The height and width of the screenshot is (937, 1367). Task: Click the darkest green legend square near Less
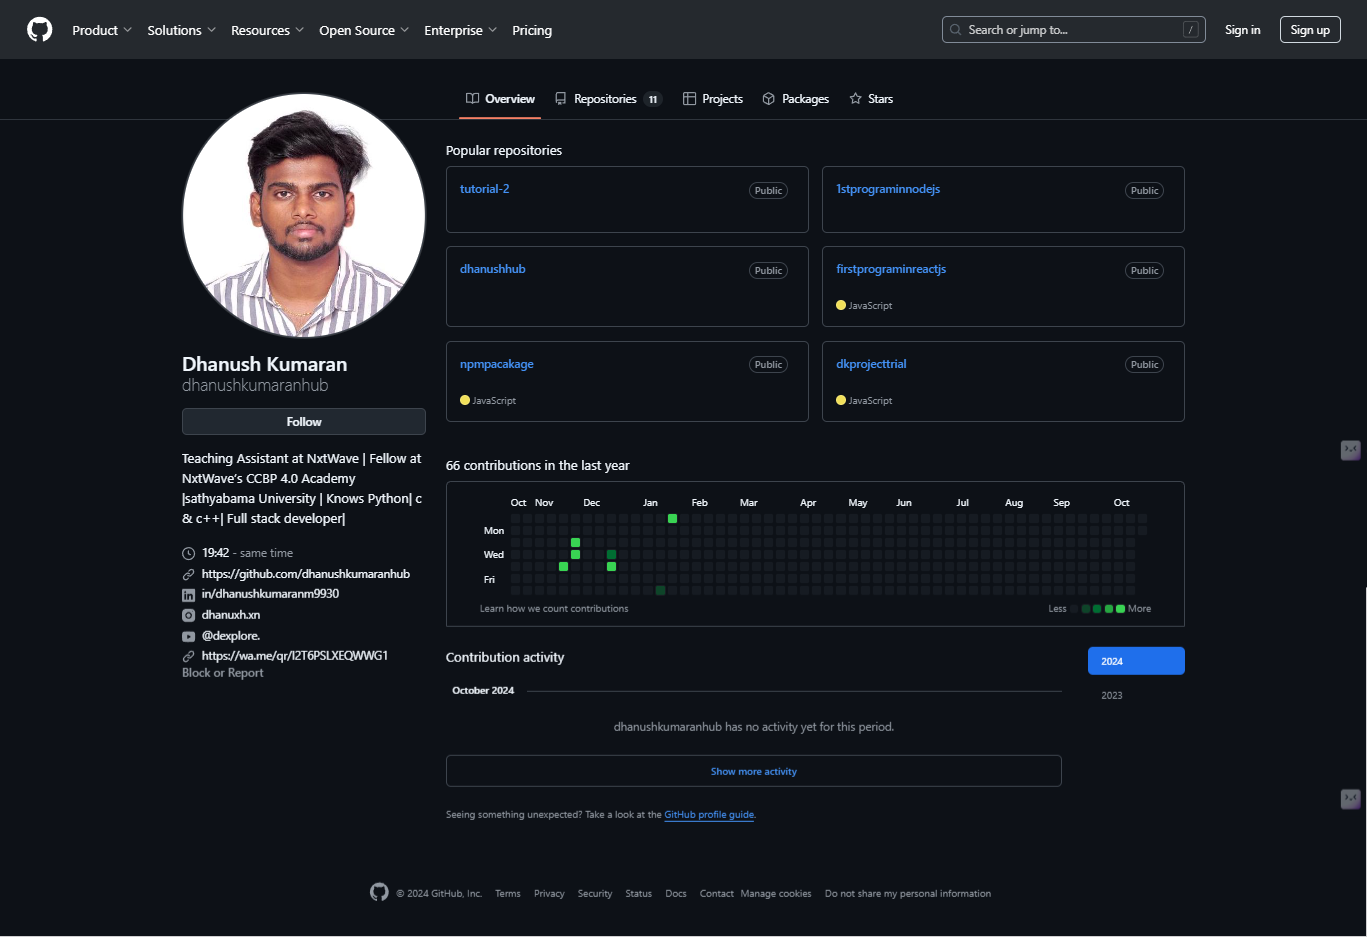click(1086, 608)
